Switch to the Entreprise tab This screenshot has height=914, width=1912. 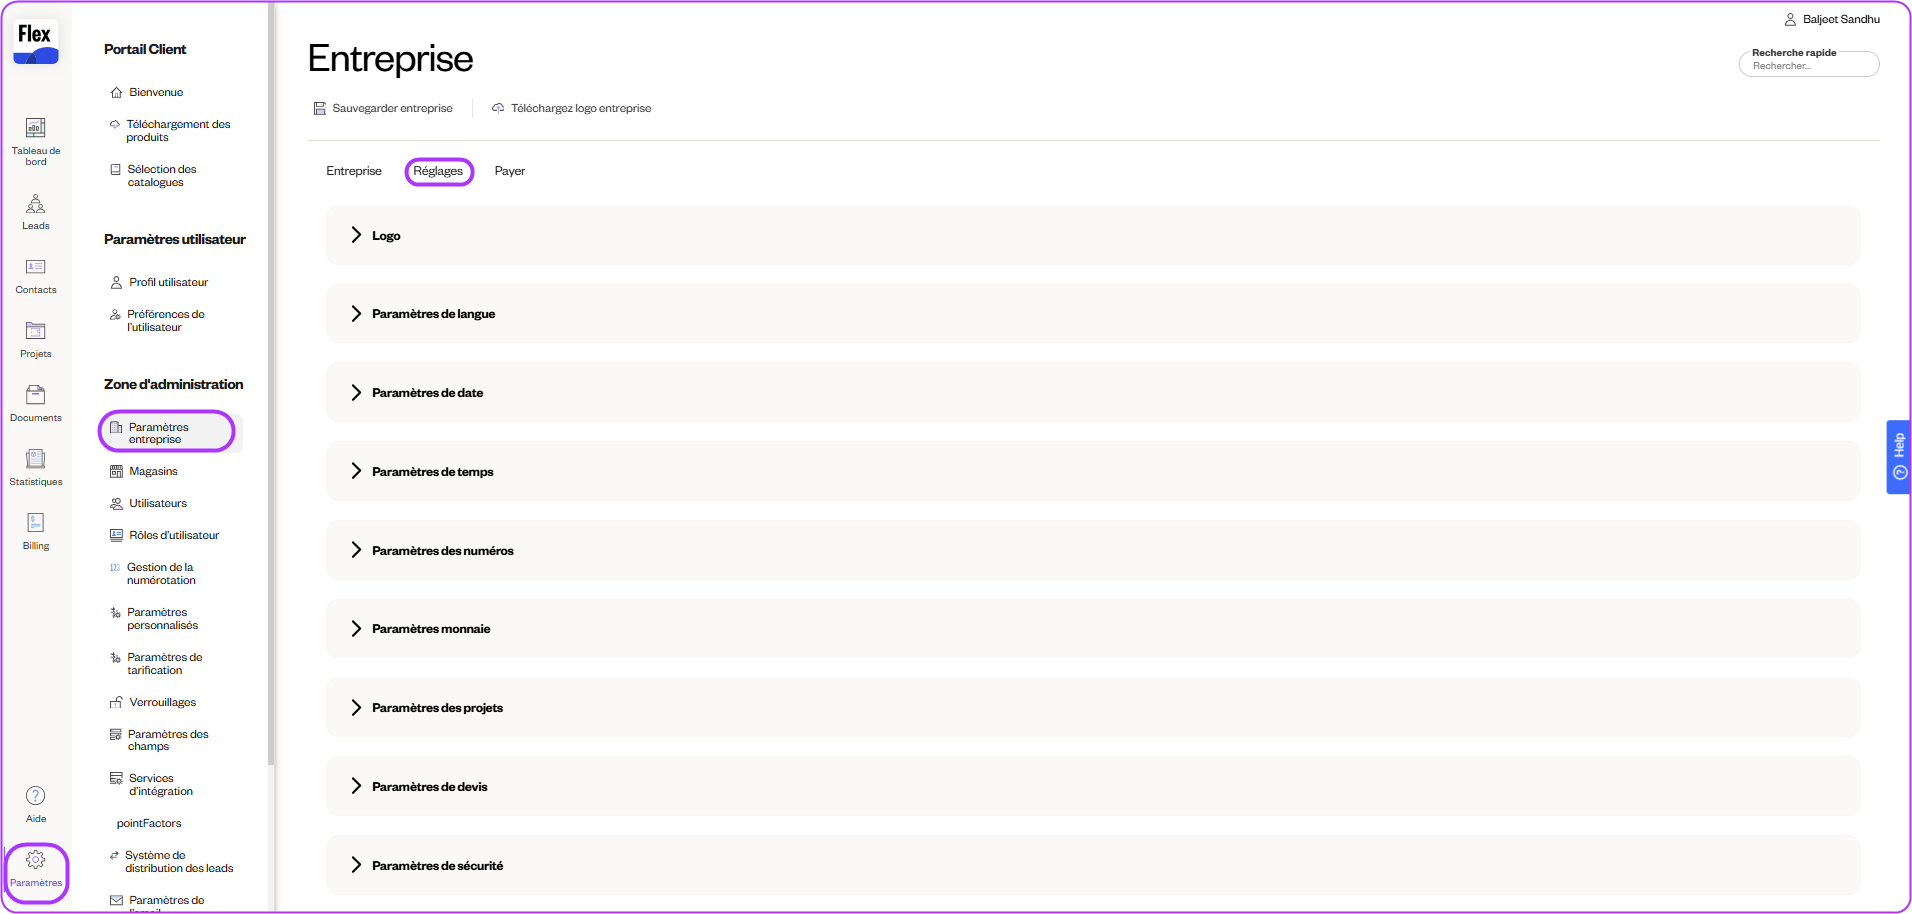[354, 171]
